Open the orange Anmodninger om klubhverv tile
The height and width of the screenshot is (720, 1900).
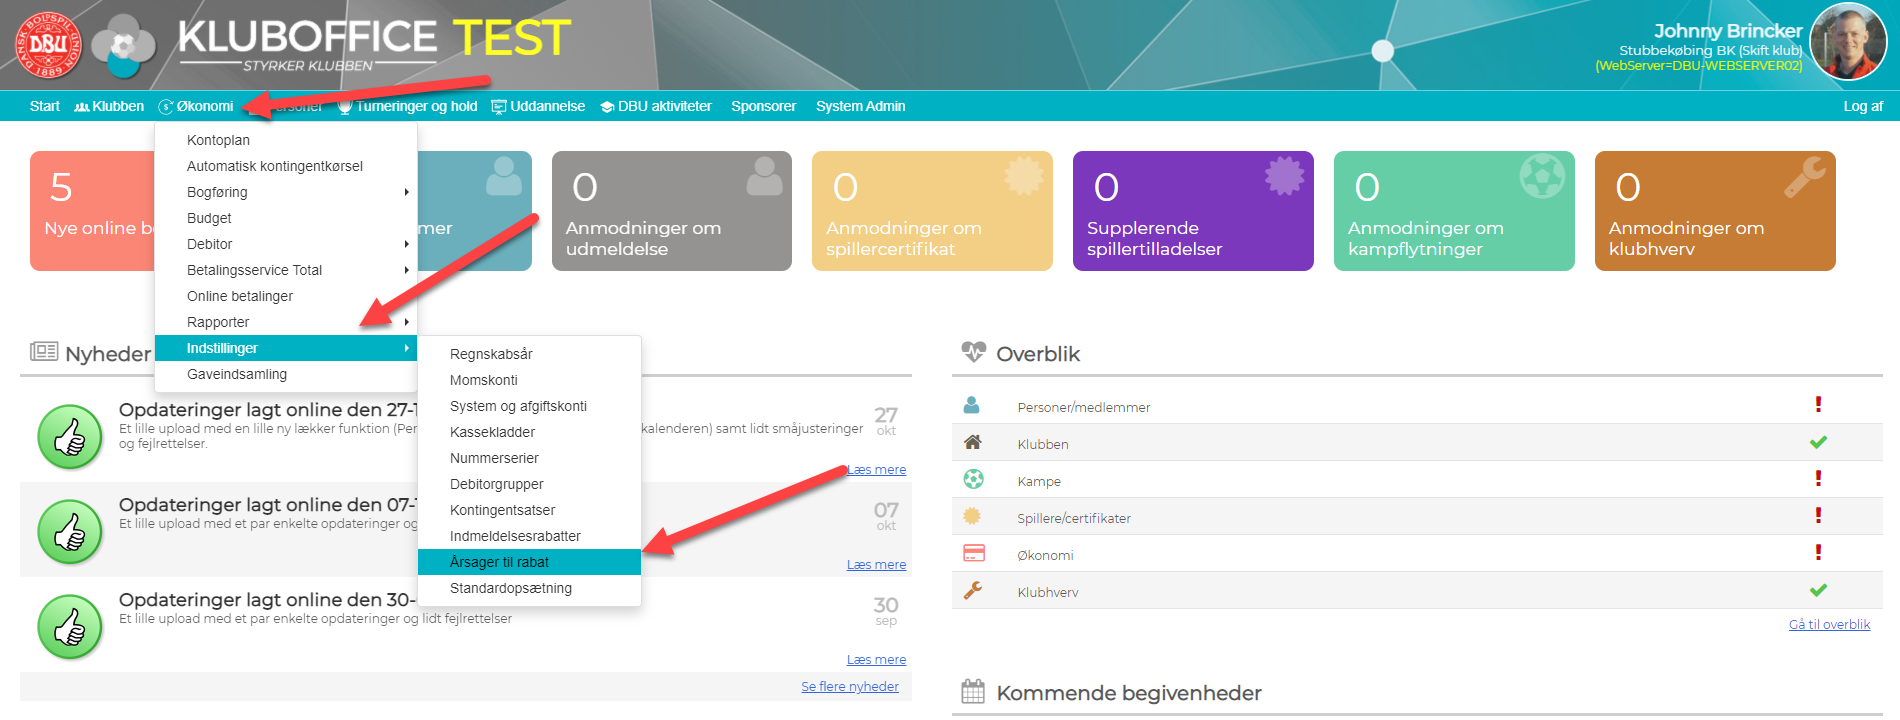[1714, 211]
